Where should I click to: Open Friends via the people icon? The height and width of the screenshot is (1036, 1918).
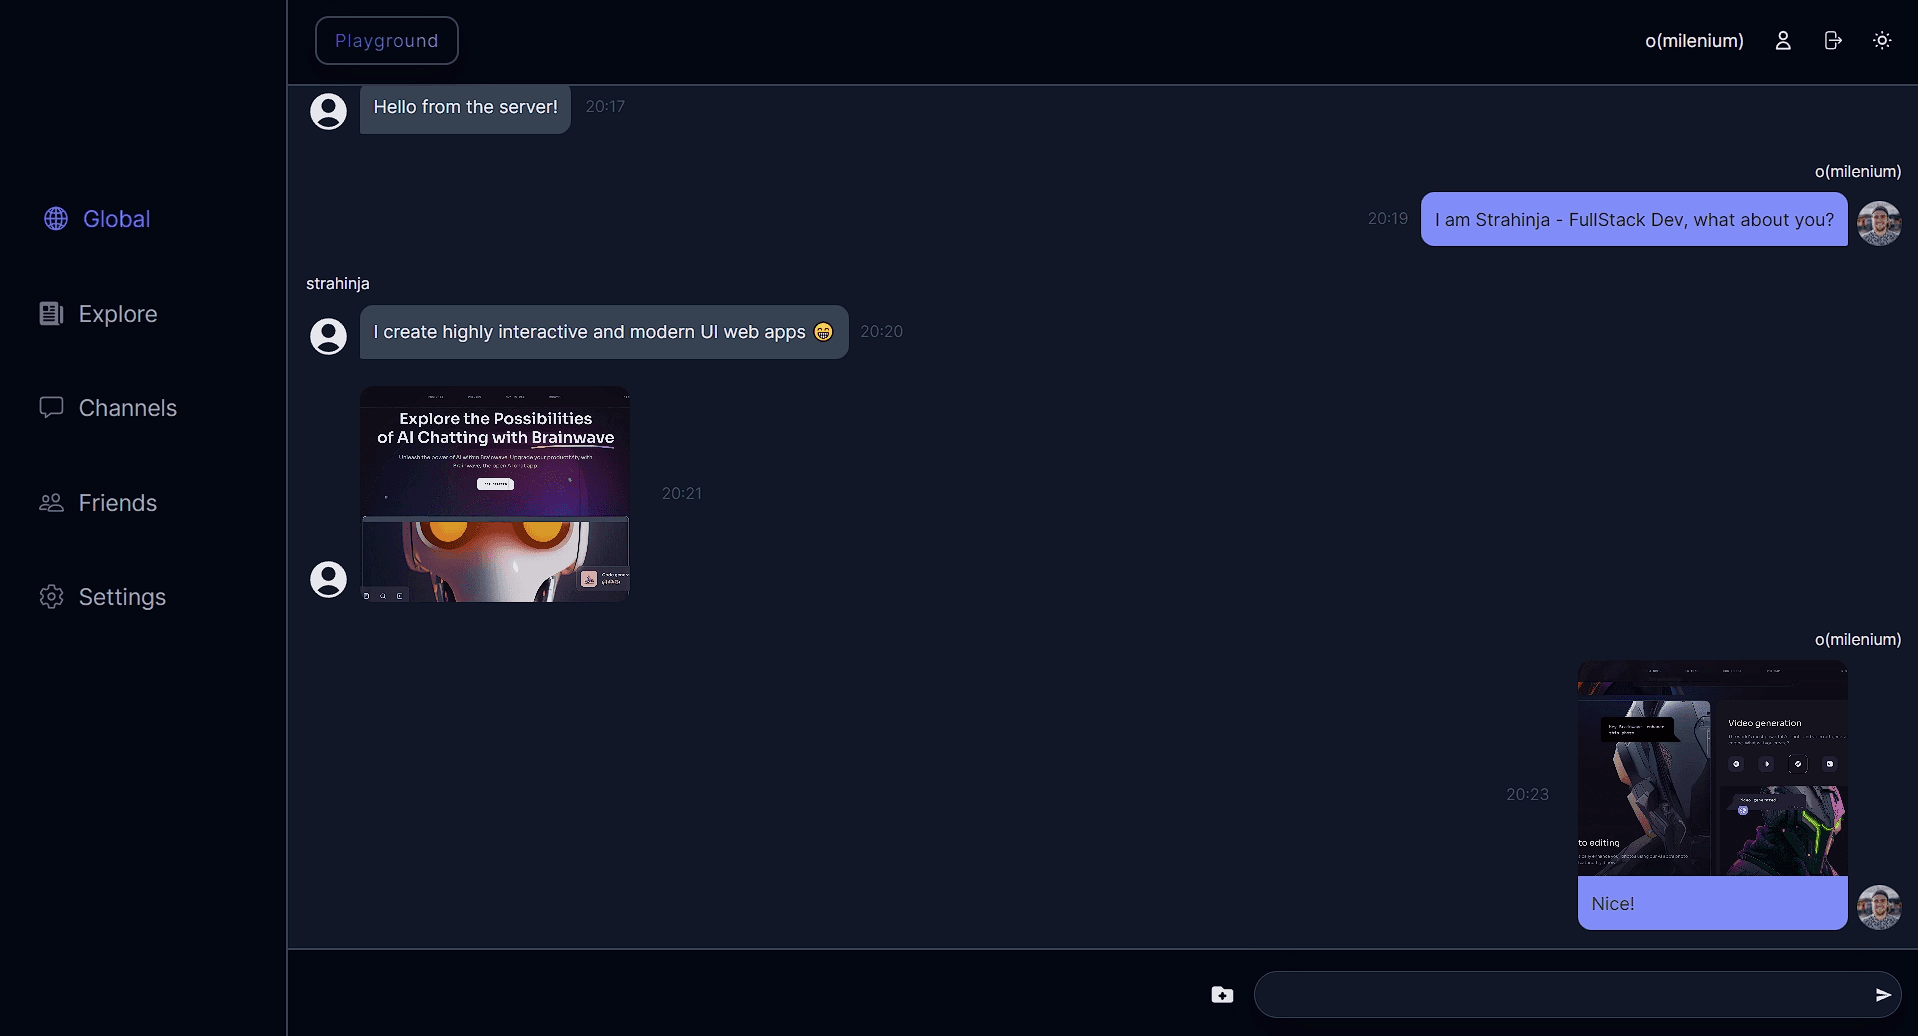(x=51, y=502)
